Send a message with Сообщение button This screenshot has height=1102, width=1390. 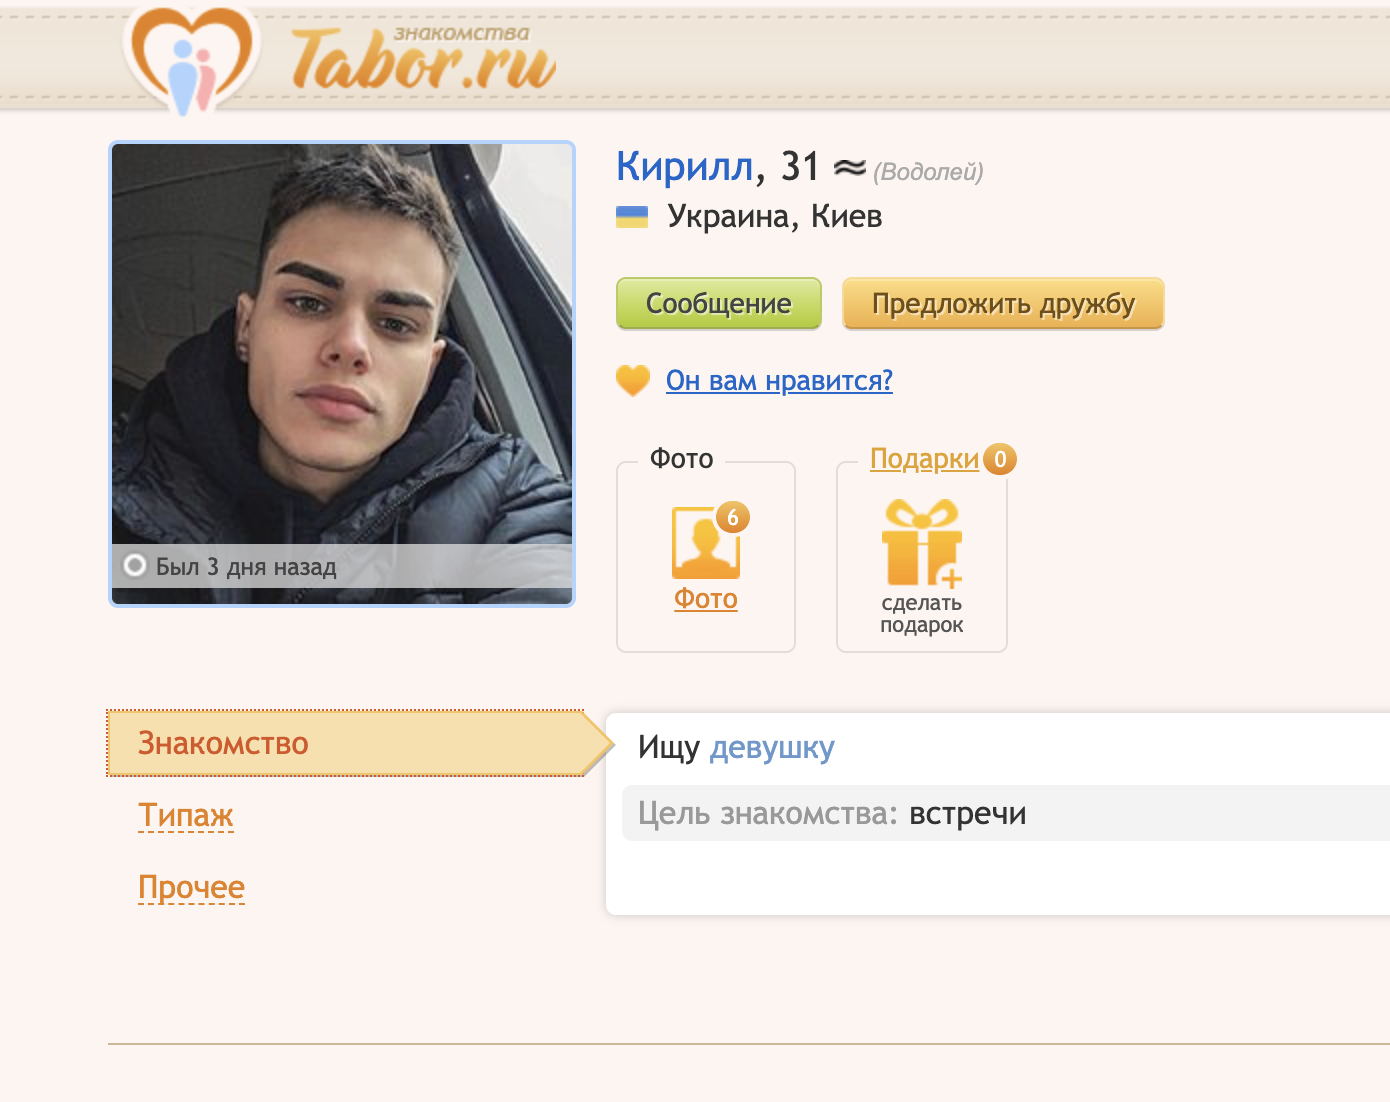click(x=719, y=303)
